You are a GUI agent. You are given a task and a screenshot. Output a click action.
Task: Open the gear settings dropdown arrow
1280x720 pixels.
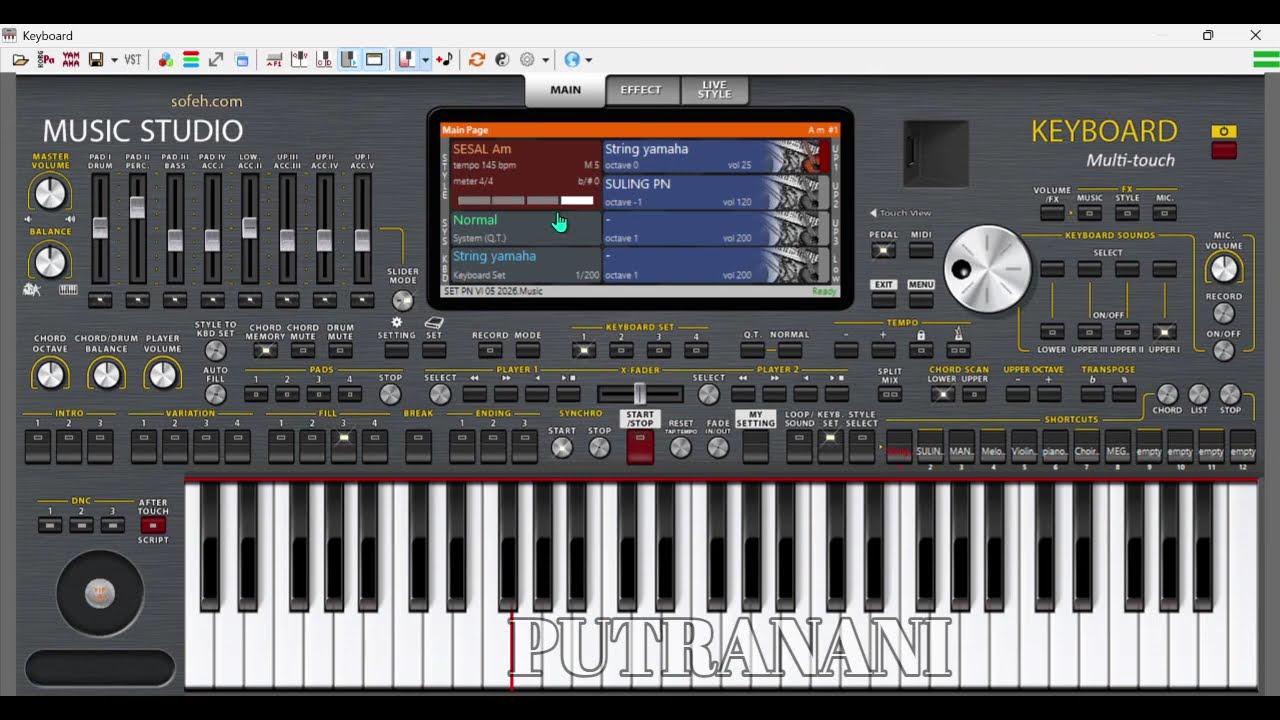point(545,60)
